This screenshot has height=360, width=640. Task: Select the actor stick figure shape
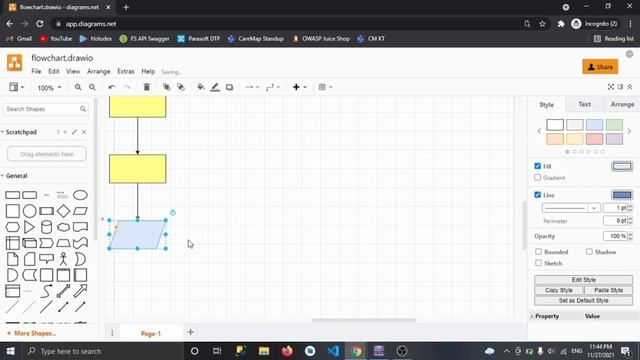pyautogui.click(x=63, y=259)
